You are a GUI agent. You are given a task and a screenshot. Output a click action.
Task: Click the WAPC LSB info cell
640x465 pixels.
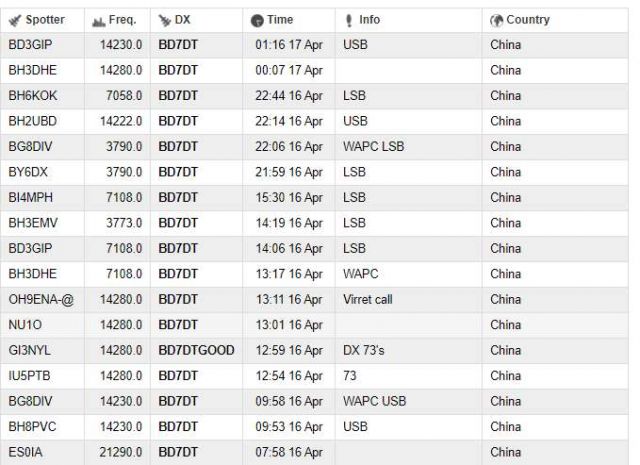coord(372,147)
